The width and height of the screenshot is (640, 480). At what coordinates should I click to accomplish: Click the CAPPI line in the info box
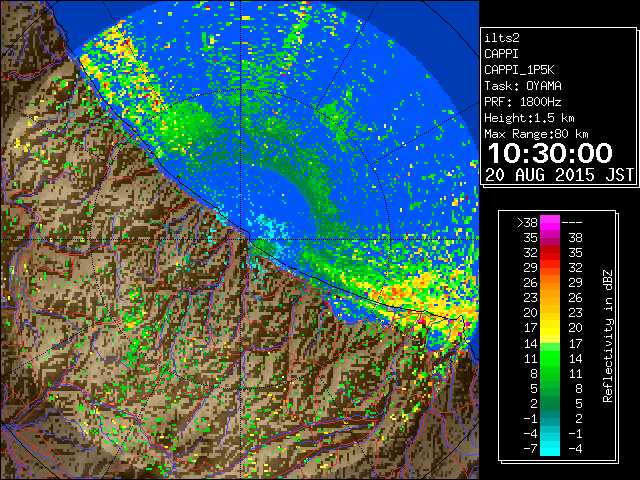pyautogui.click(x=501, y=54)
